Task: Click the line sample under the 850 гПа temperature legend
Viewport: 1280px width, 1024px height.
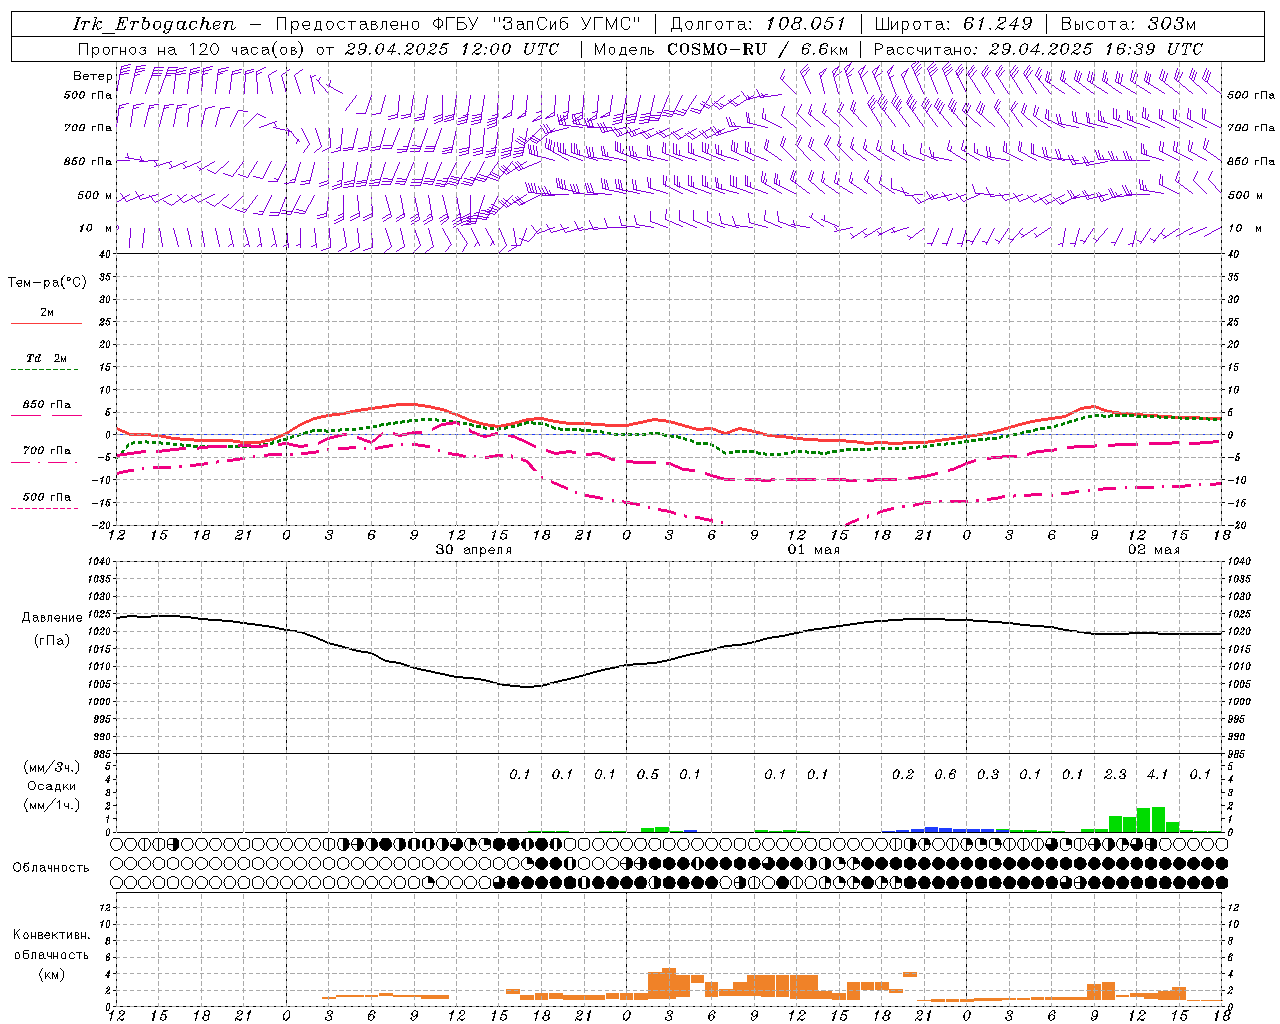Action: click(x=46, y=415)
